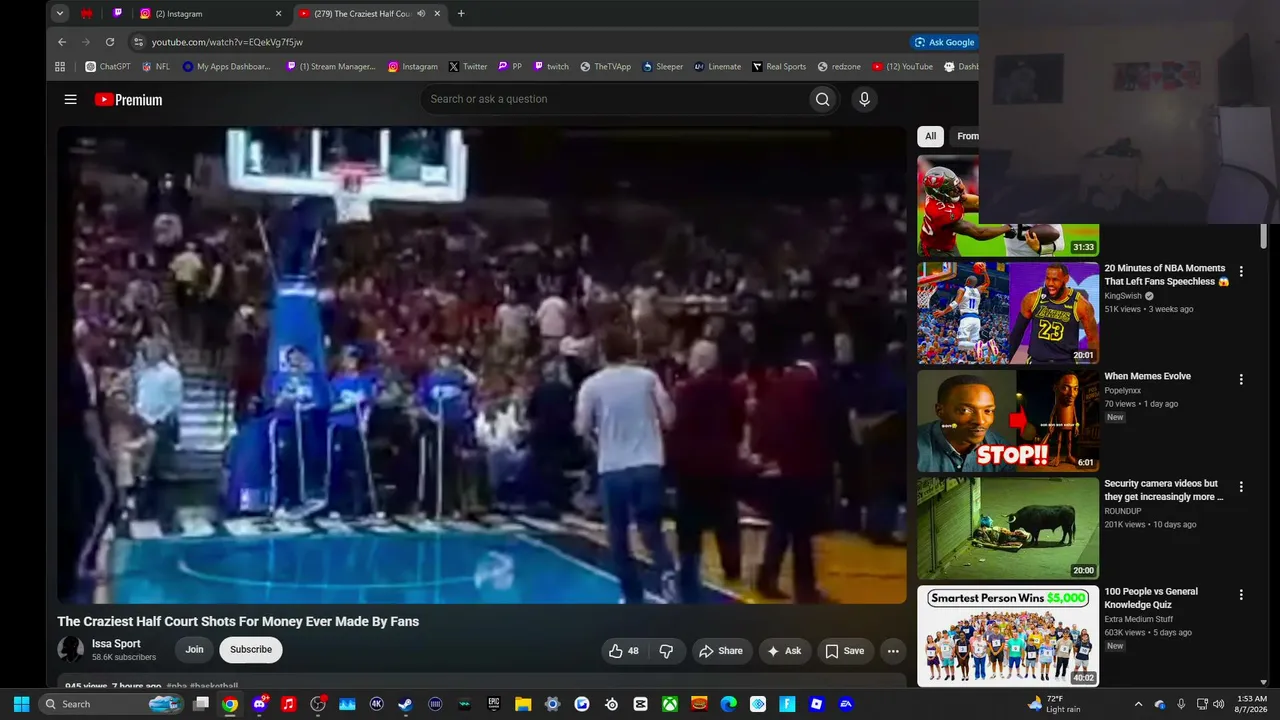
Task: Open When Memes Evolve video thumbnail
Action: tap(1008, 421)
